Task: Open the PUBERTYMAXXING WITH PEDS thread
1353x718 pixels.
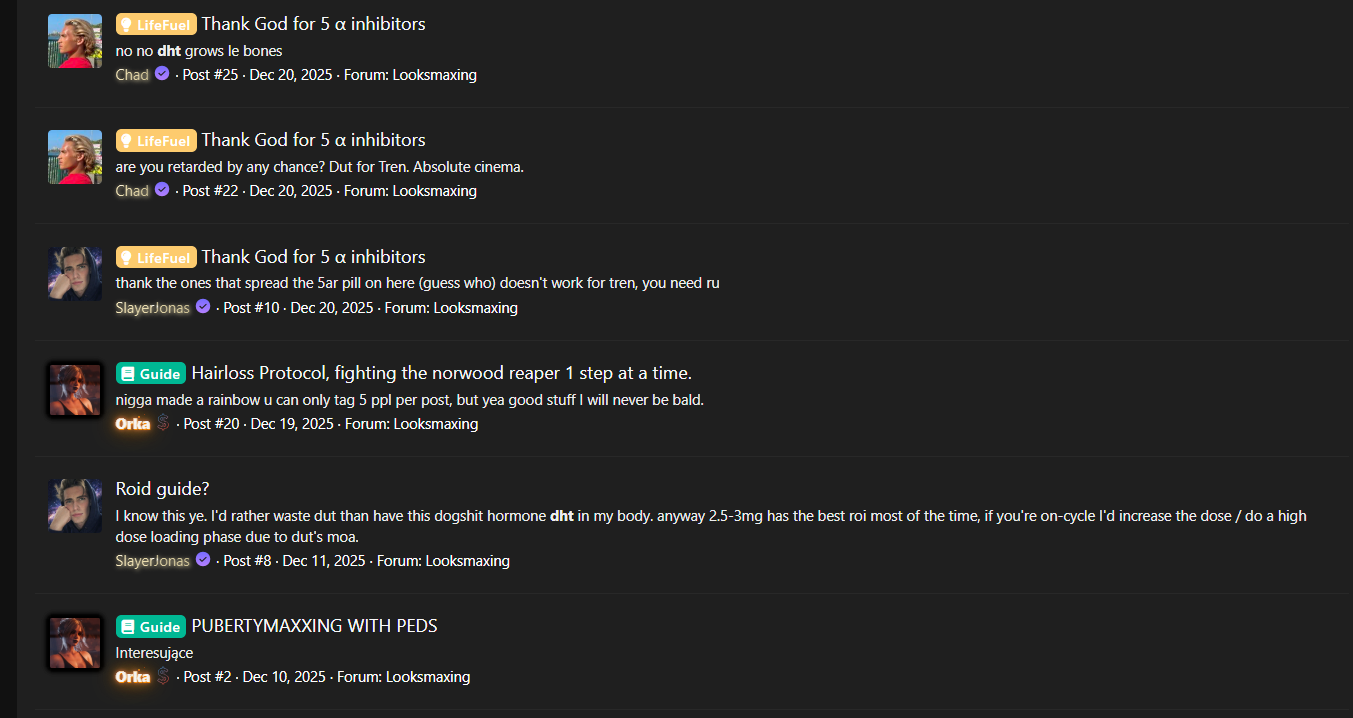Action: [314, 626]
